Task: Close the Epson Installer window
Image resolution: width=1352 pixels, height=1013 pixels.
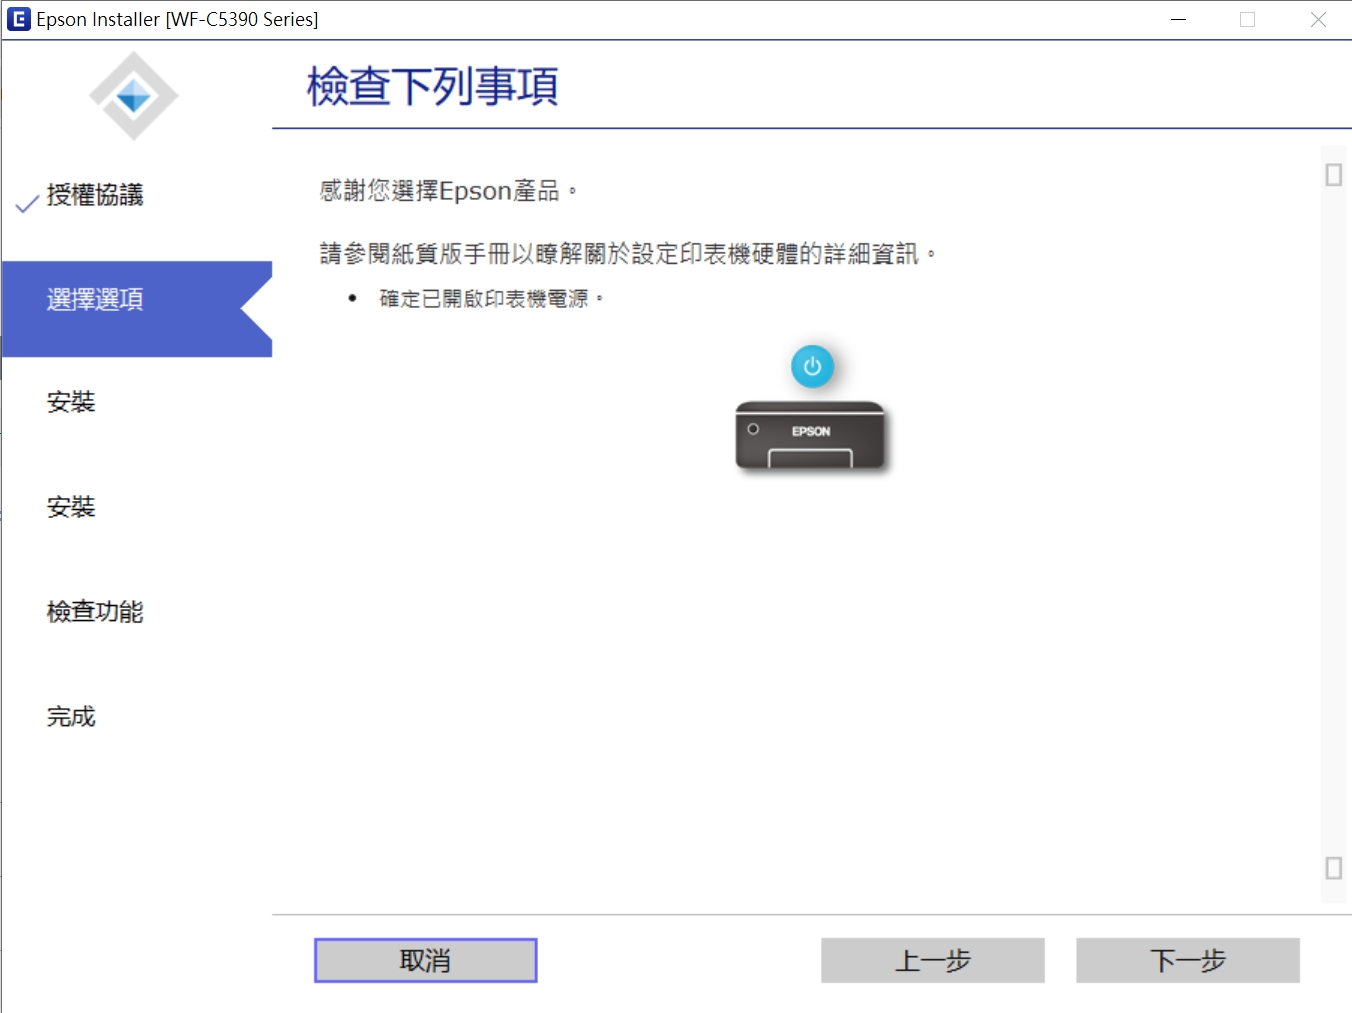Action: (1318, 19)
